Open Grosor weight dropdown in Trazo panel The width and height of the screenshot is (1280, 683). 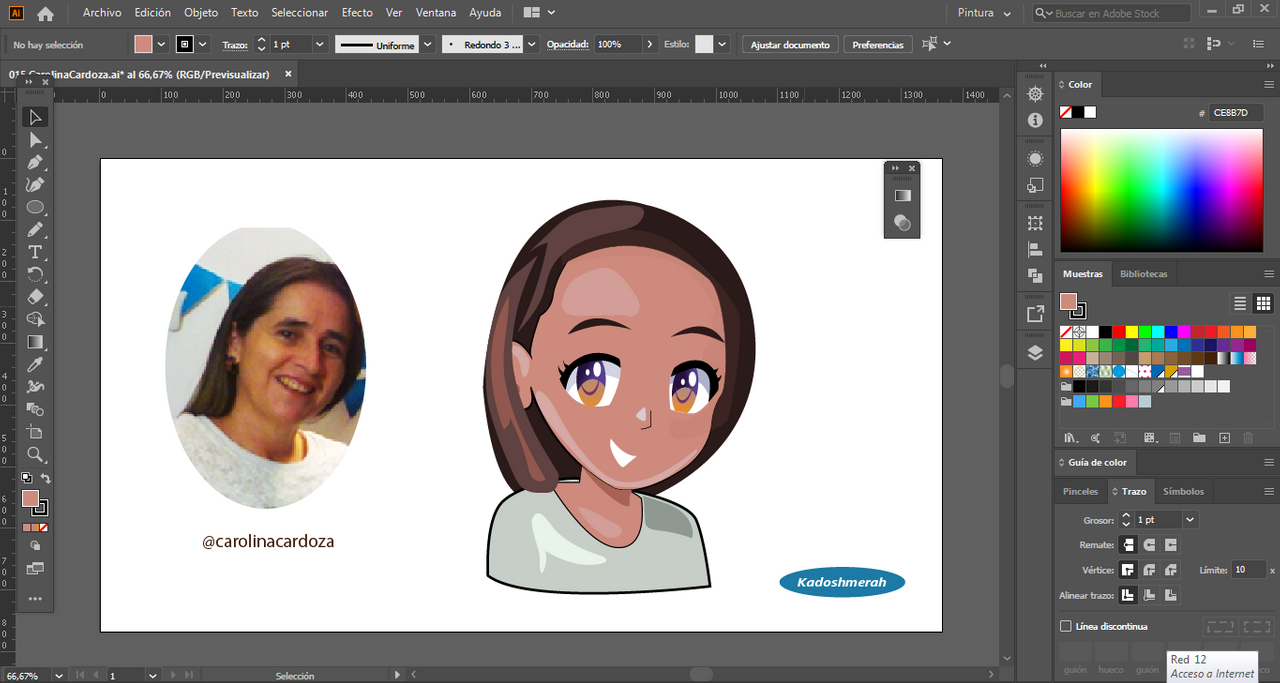pos(1190,520)
